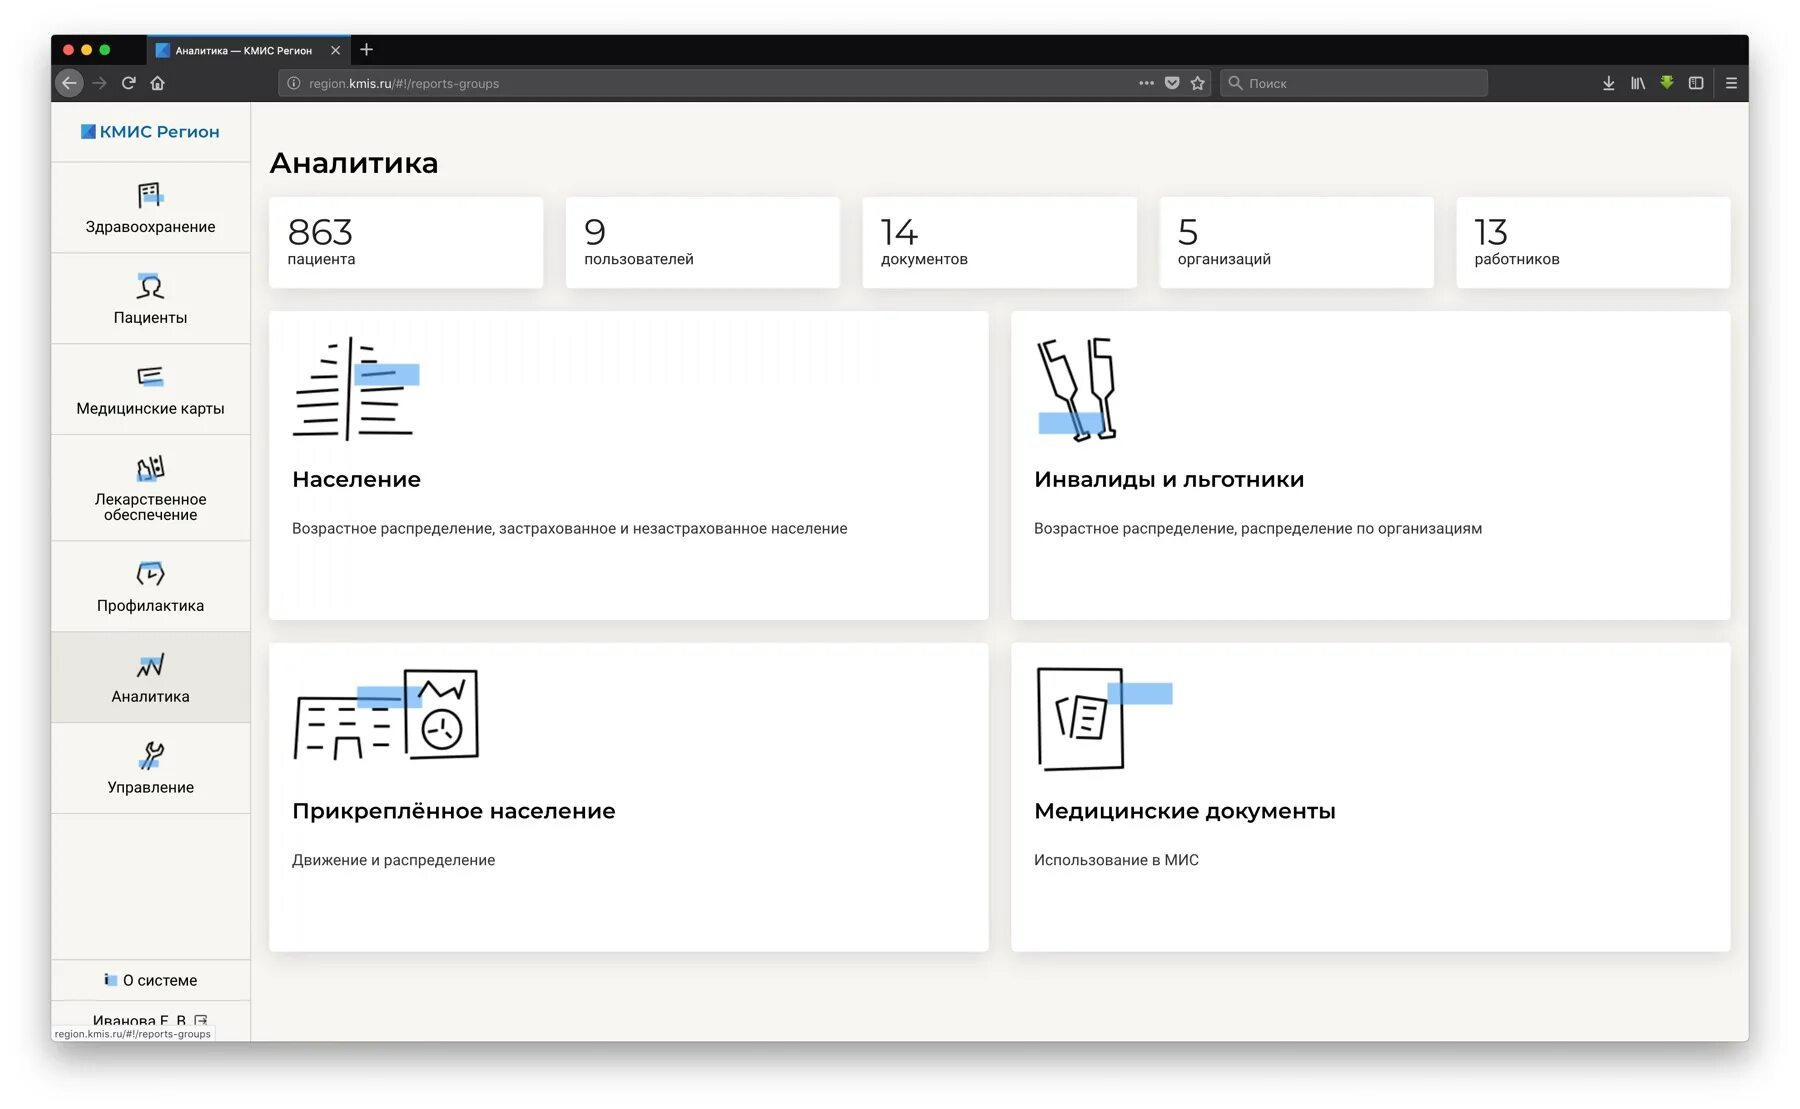Open Управление section label

coord(150,788)
